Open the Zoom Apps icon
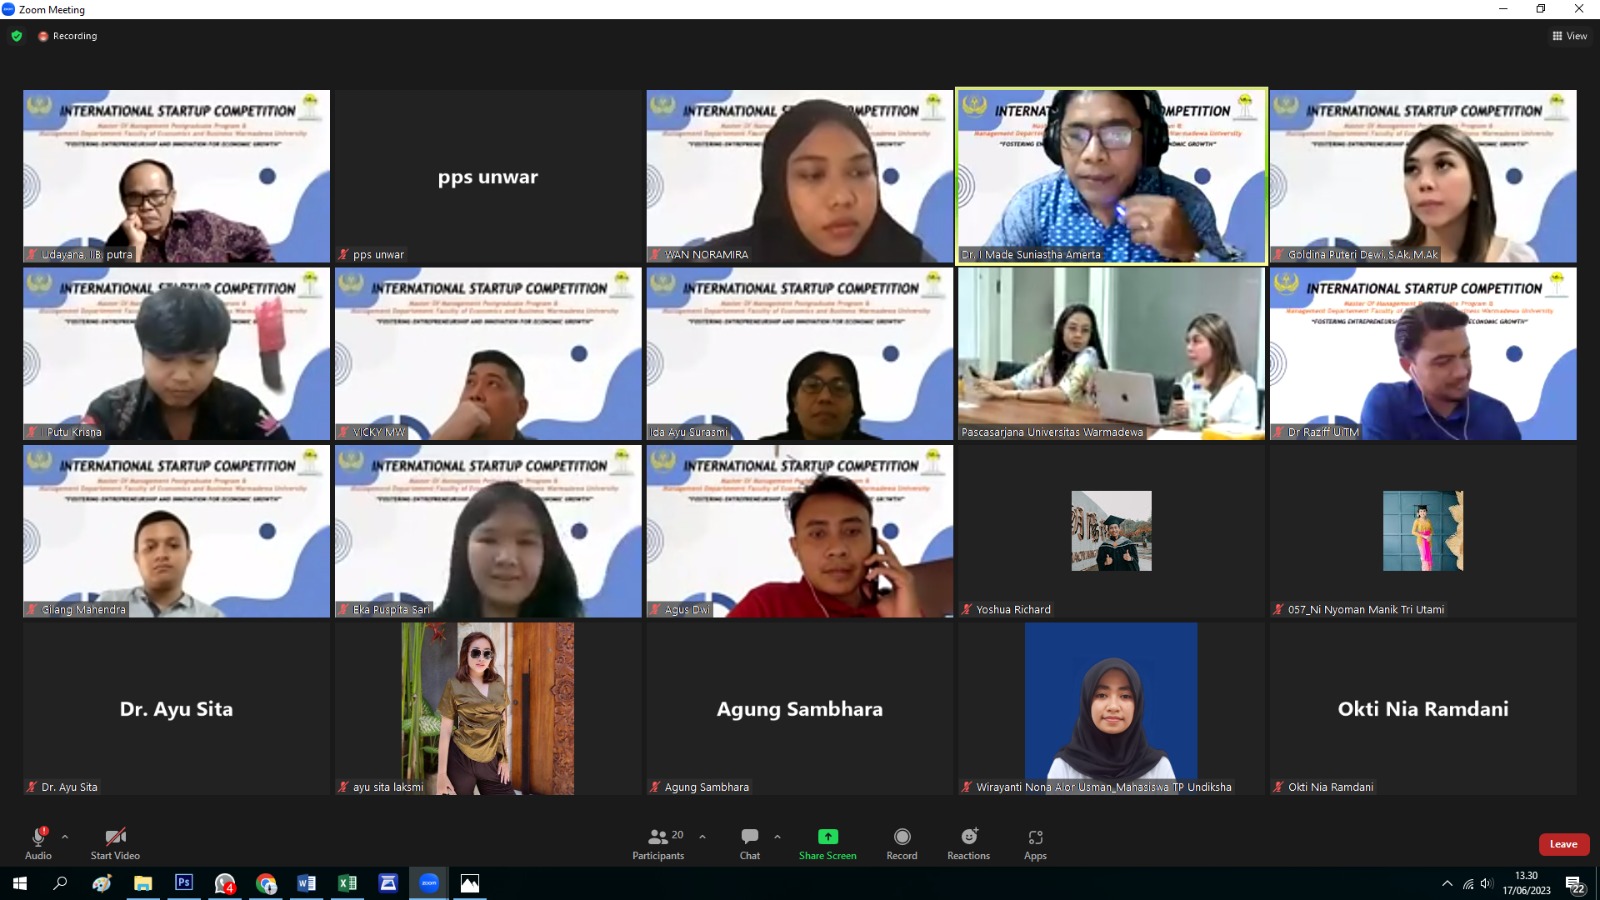 (1035, 837)
